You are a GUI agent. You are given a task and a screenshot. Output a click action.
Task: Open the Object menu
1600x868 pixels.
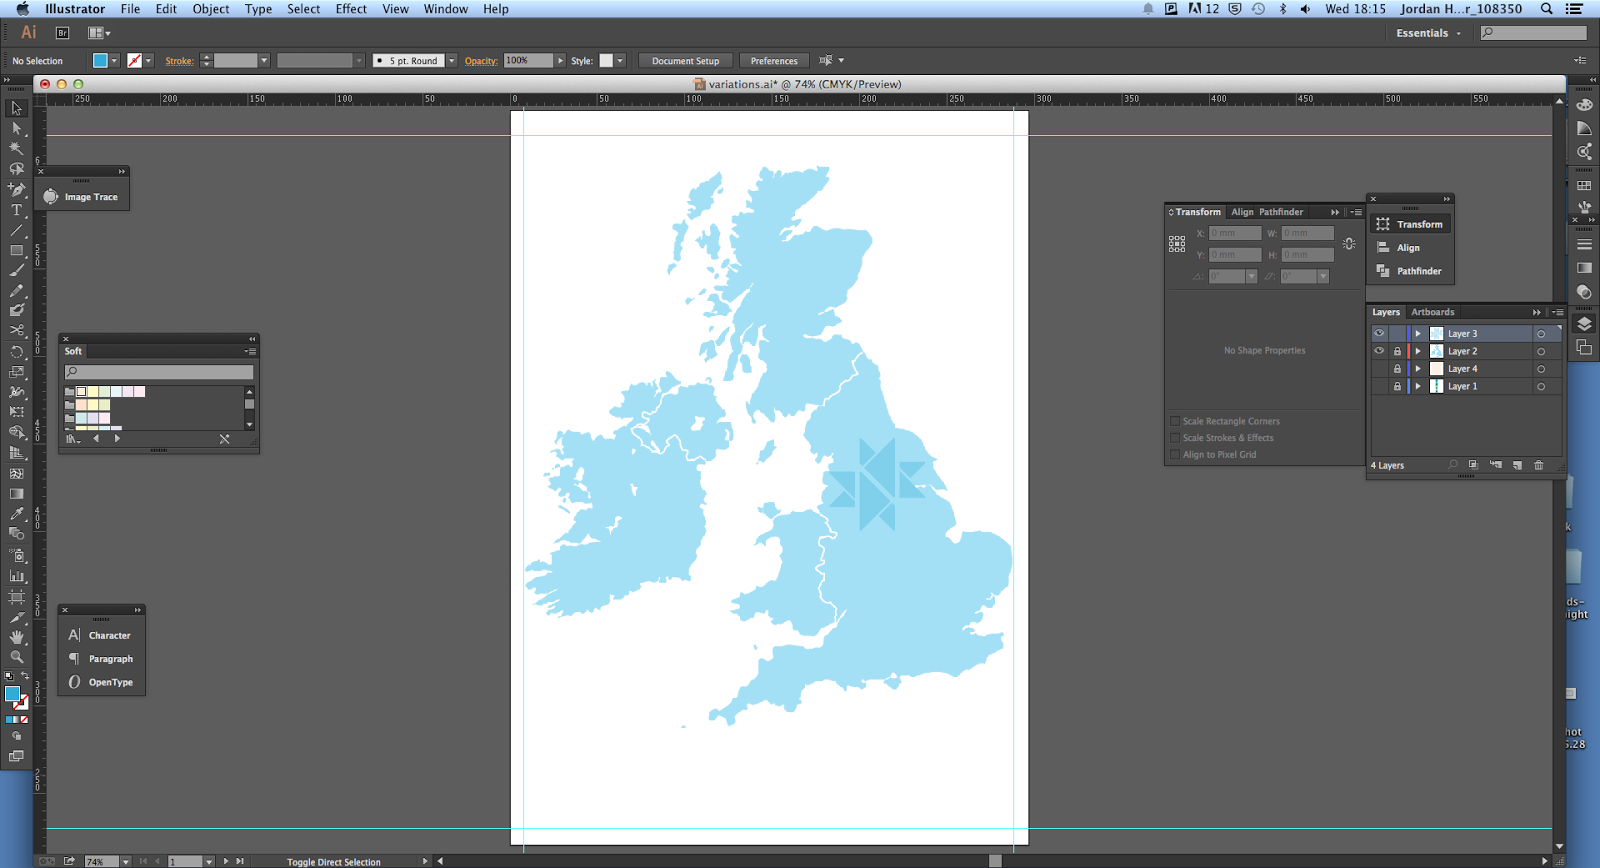click(x=211, y=9)
